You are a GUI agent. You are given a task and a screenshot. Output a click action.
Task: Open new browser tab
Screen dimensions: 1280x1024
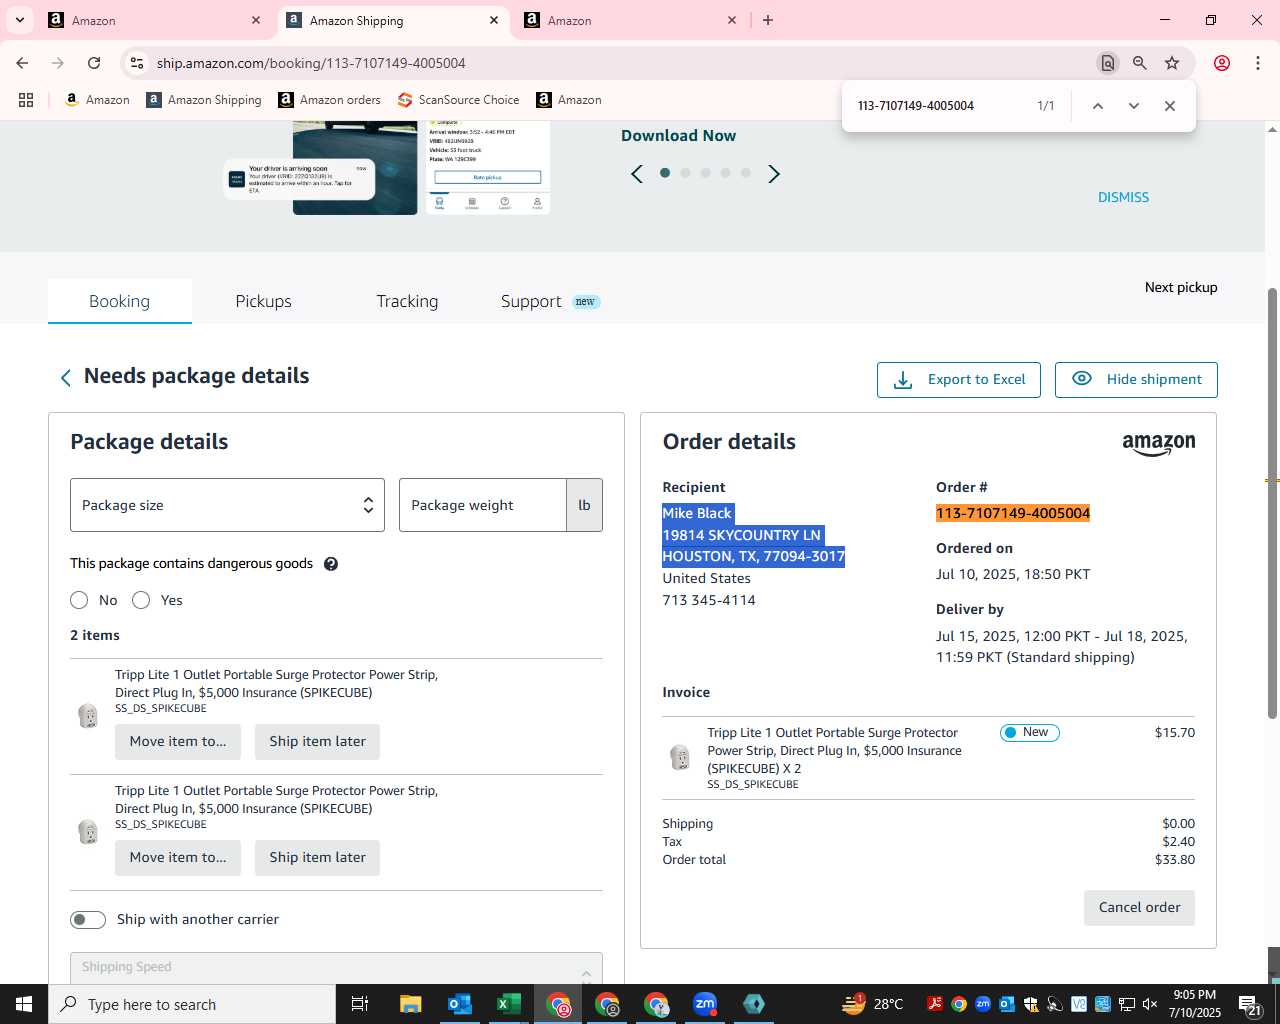click(768, 20)
